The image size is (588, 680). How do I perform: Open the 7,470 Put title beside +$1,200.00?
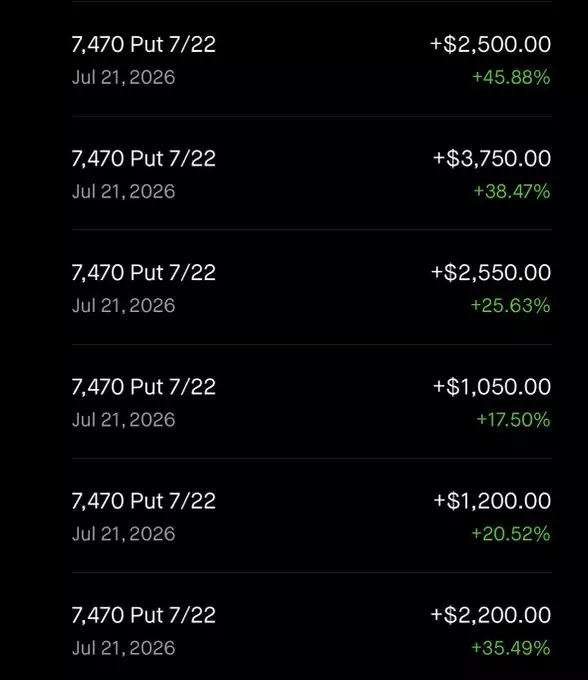coord(144,500)
